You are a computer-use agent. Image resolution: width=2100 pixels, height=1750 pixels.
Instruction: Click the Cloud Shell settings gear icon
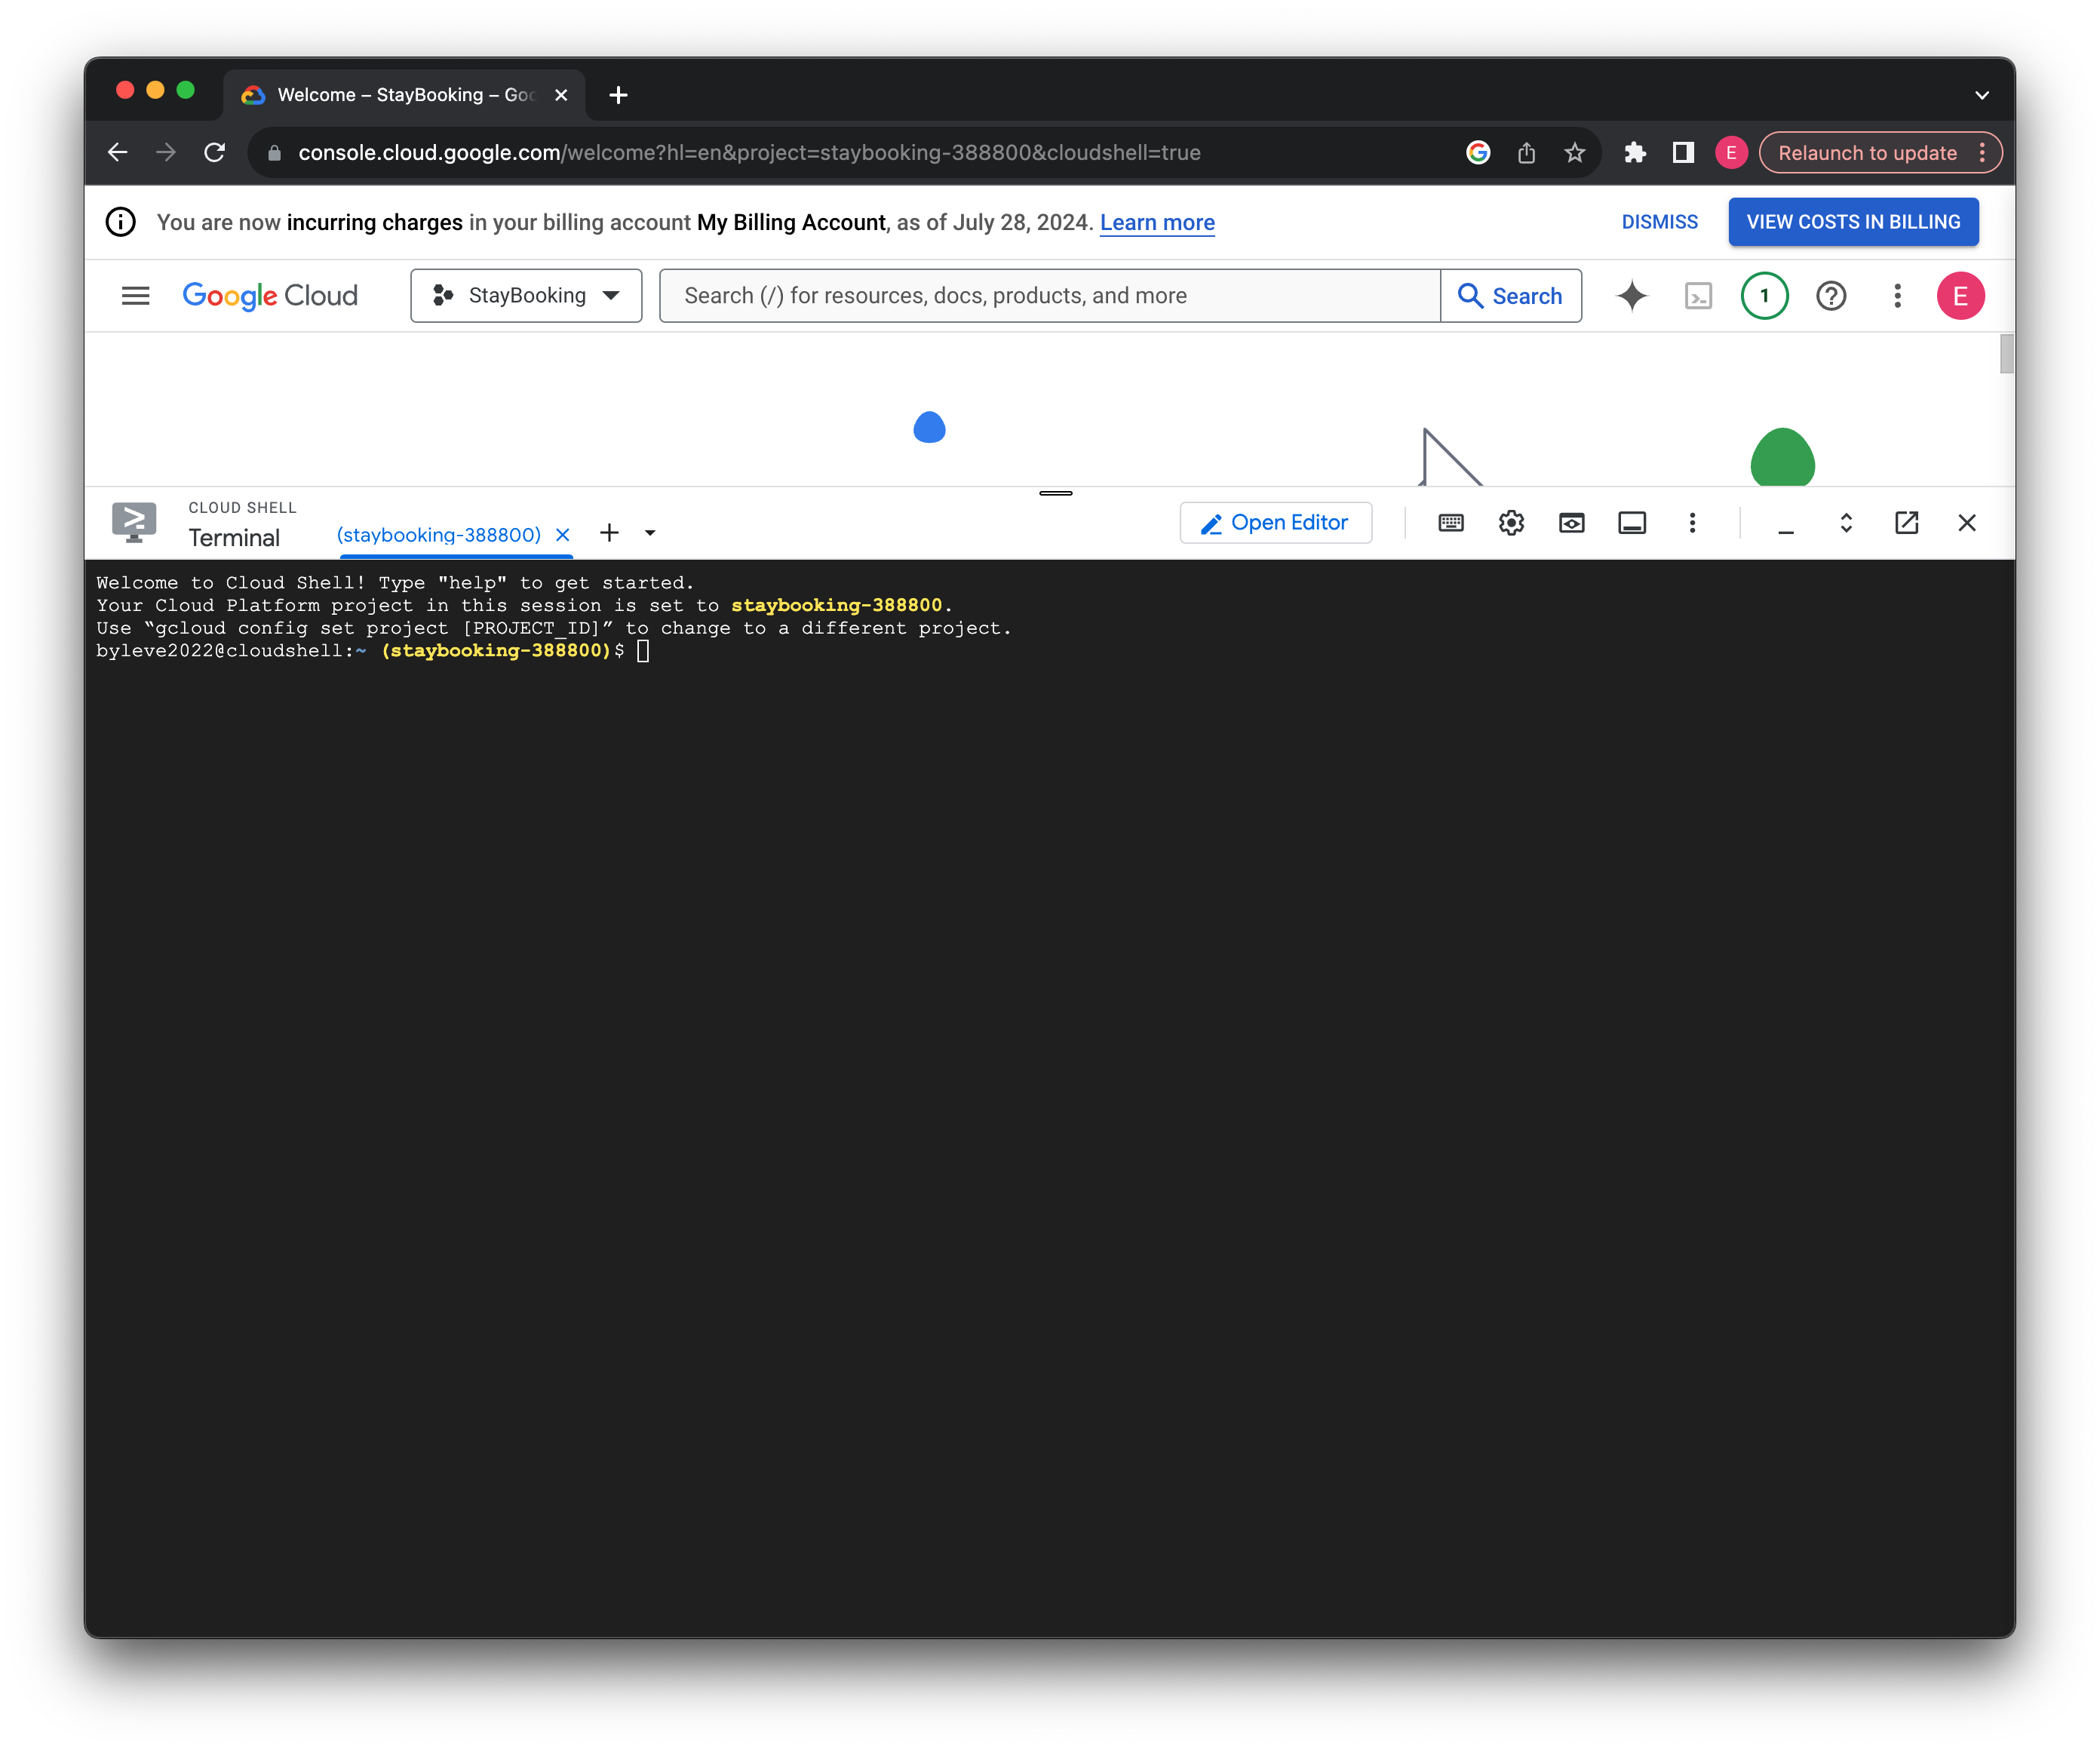1510,522
